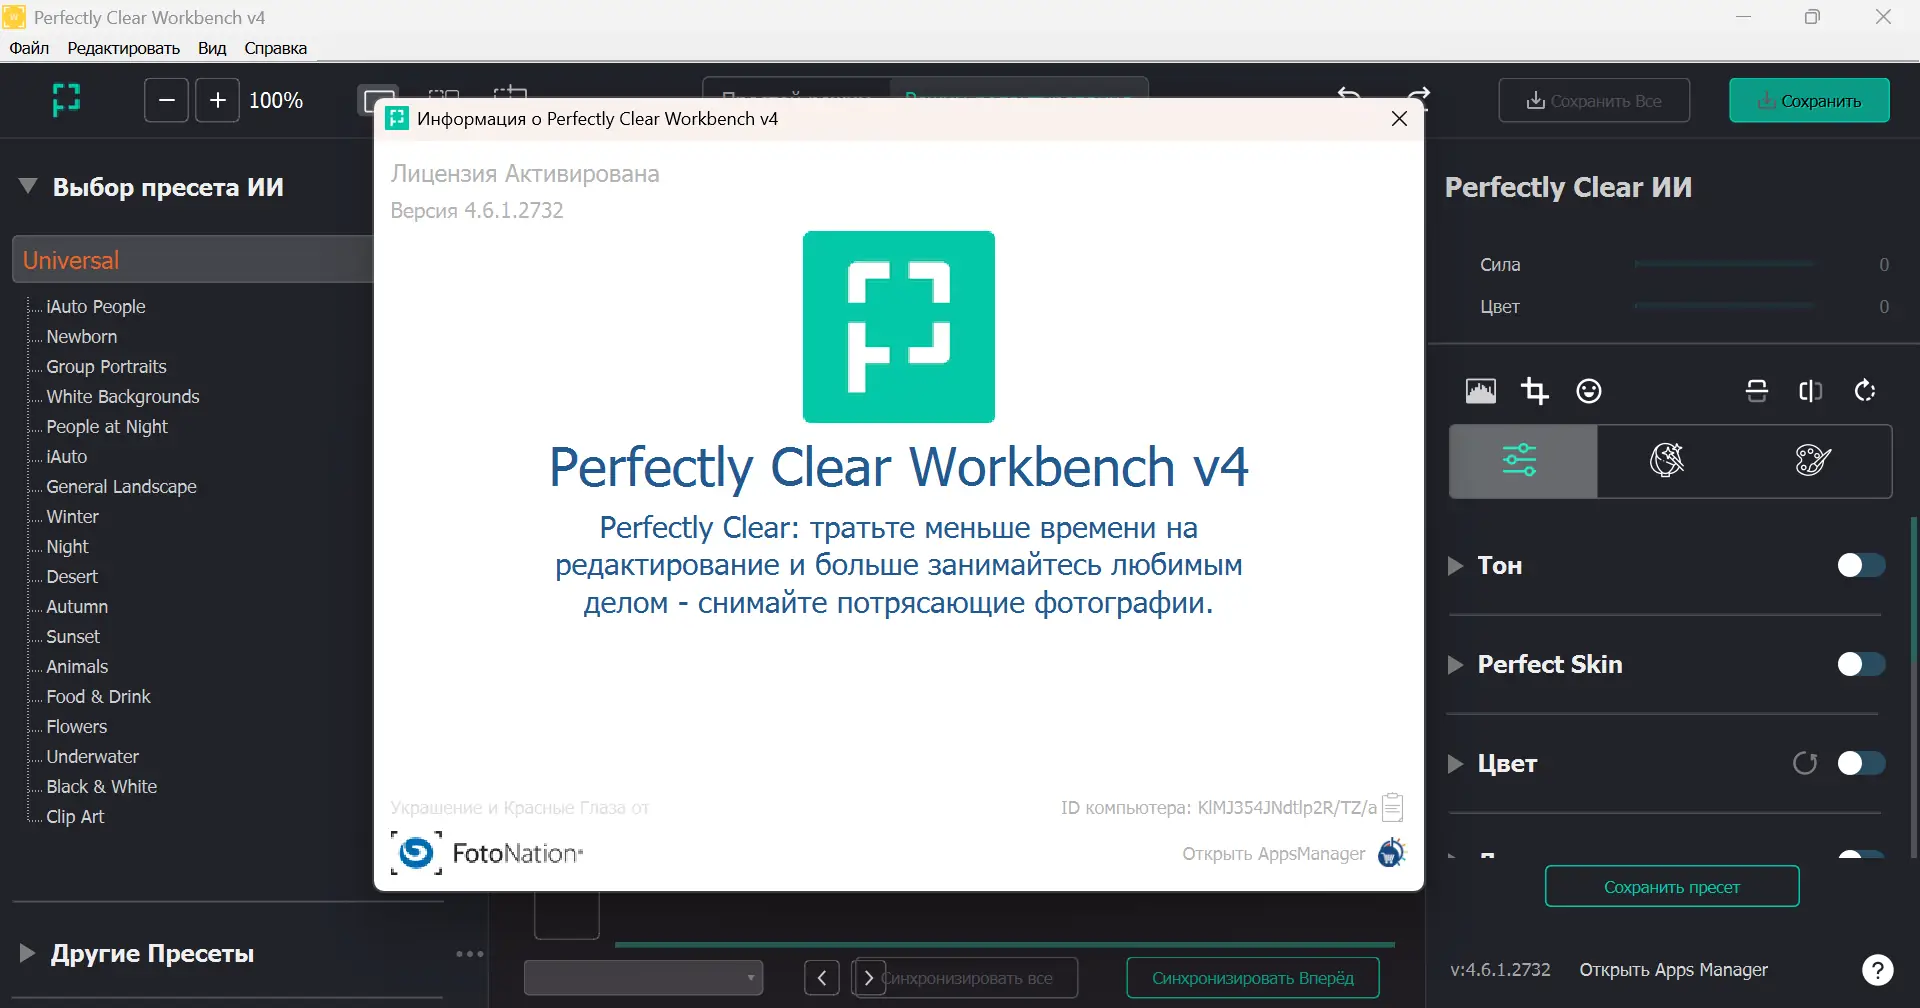Image resolution: width=1920 pixels, height=1008 pixels.
Task: Collapse the Выбор пресета ИИ section
Action: (27, 185)
